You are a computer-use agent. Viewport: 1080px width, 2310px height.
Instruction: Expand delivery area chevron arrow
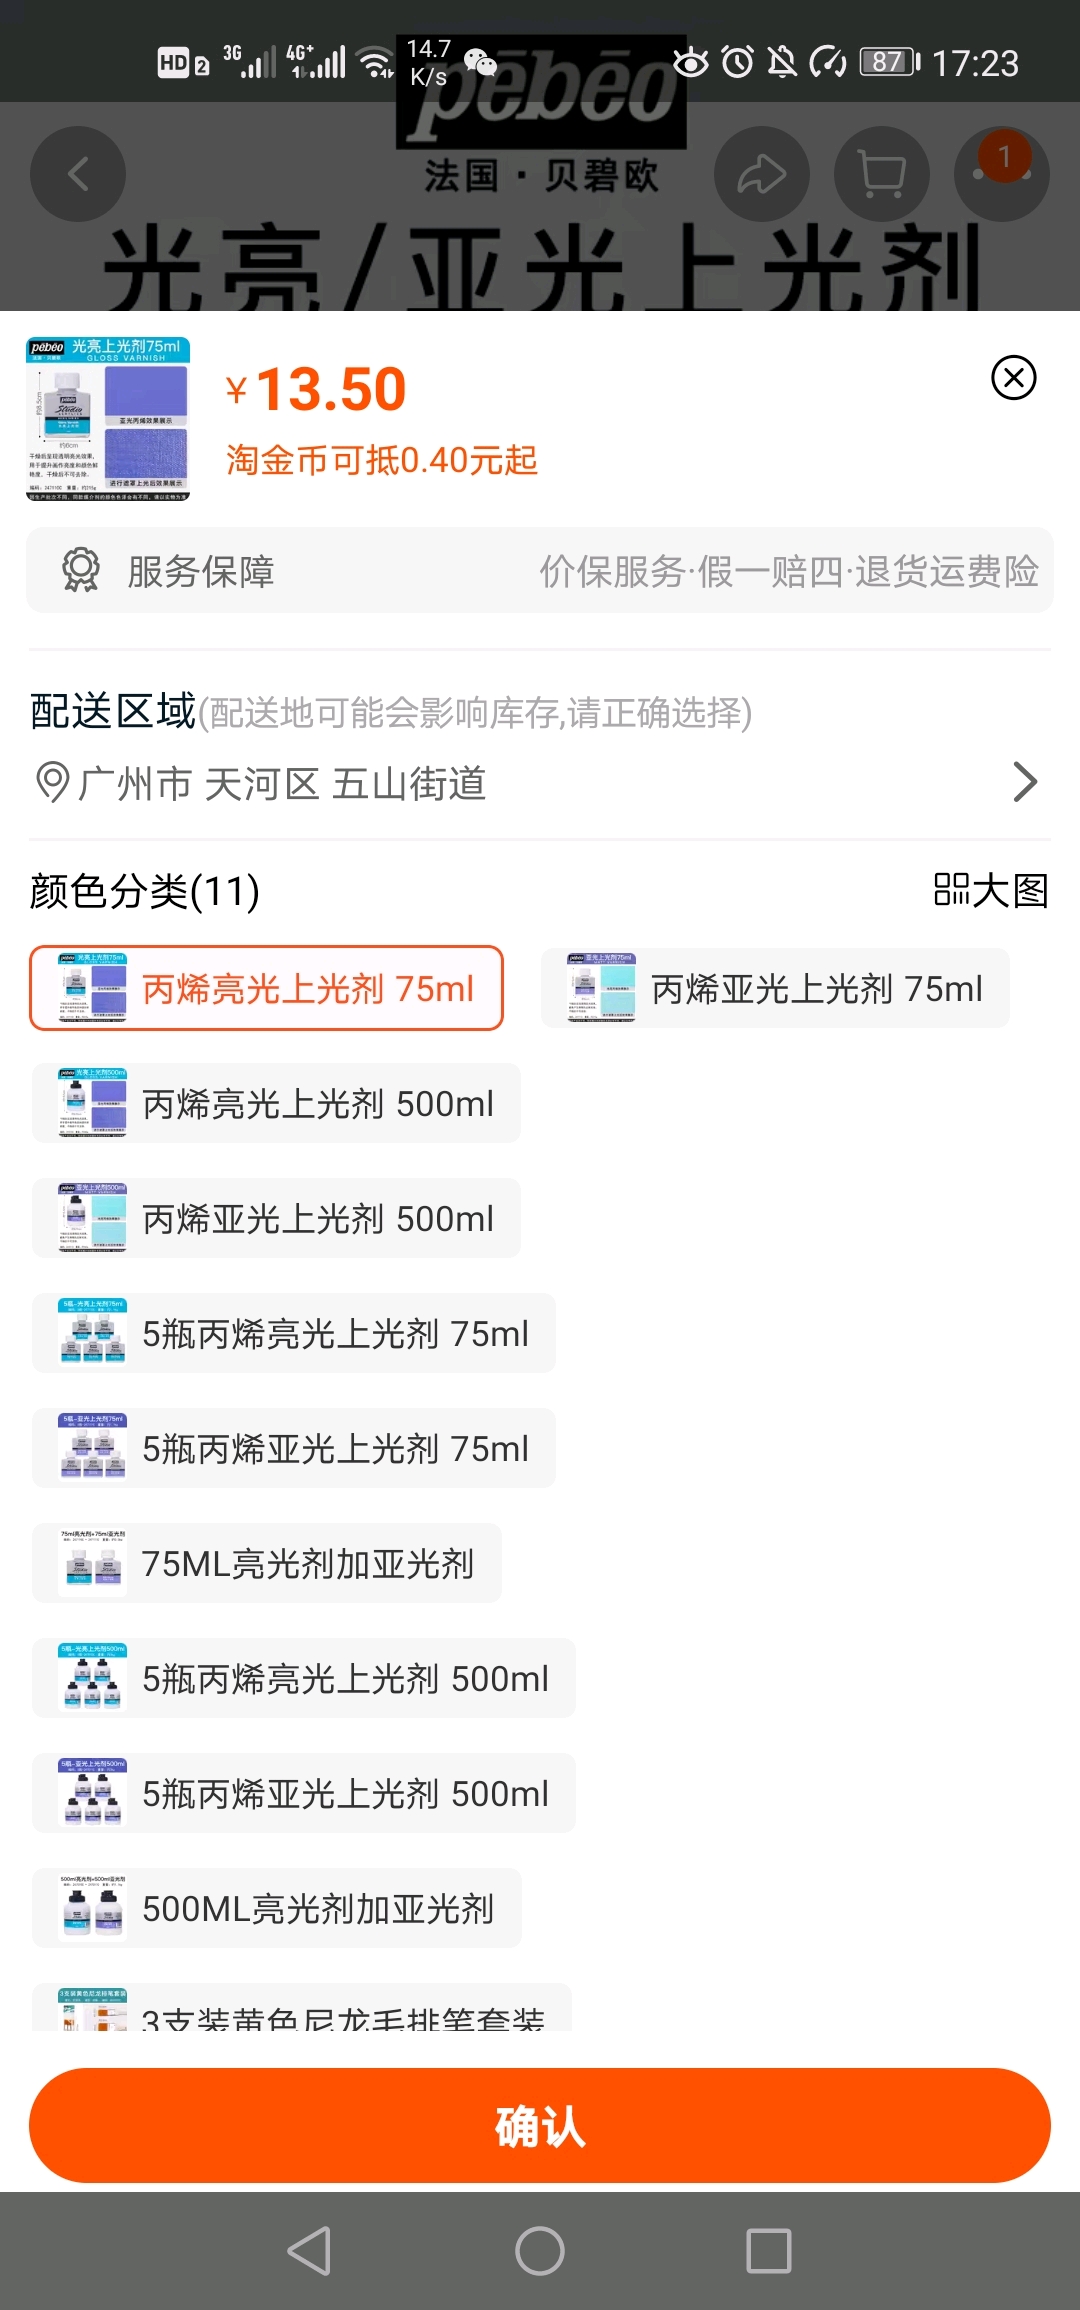click(1025, 782)
